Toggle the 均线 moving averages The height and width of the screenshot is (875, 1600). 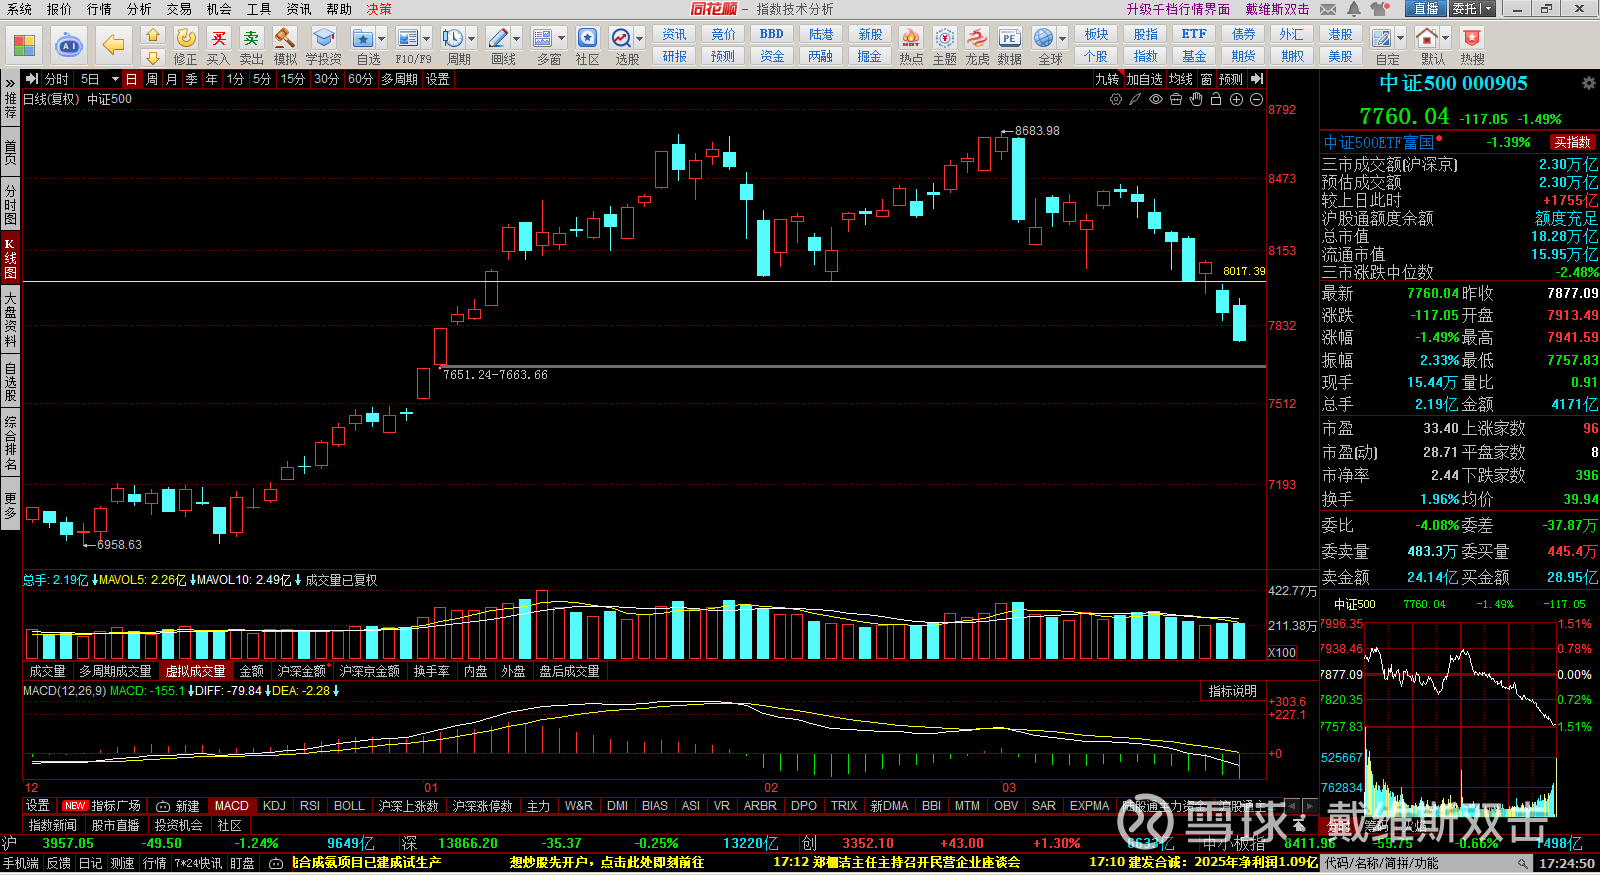[x=1181, y=79]
